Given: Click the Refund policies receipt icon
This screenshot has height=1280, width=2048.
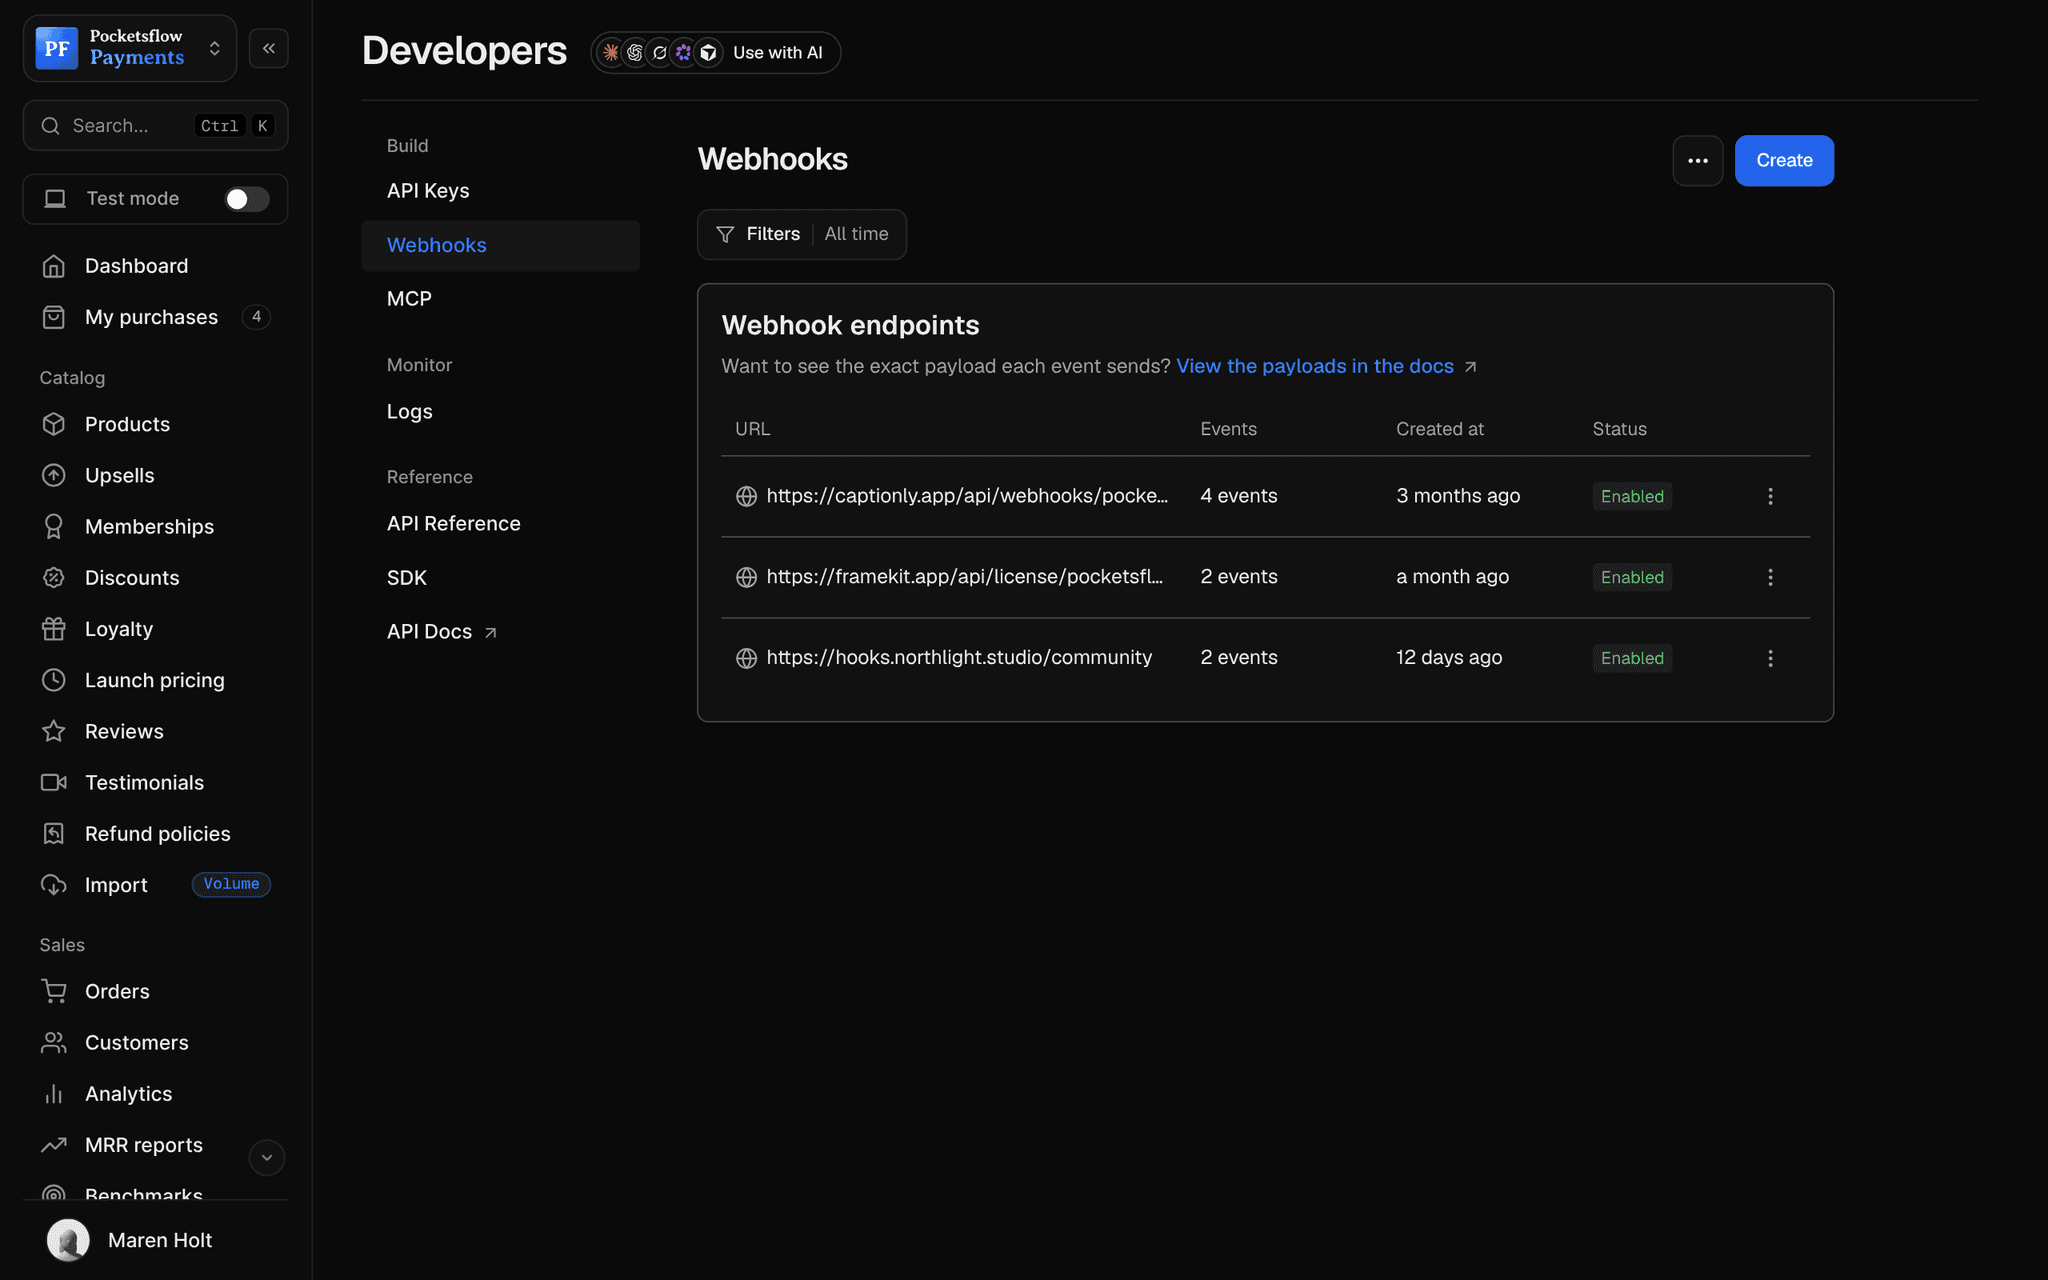Looking at the screenshot, I should [54, 834].
